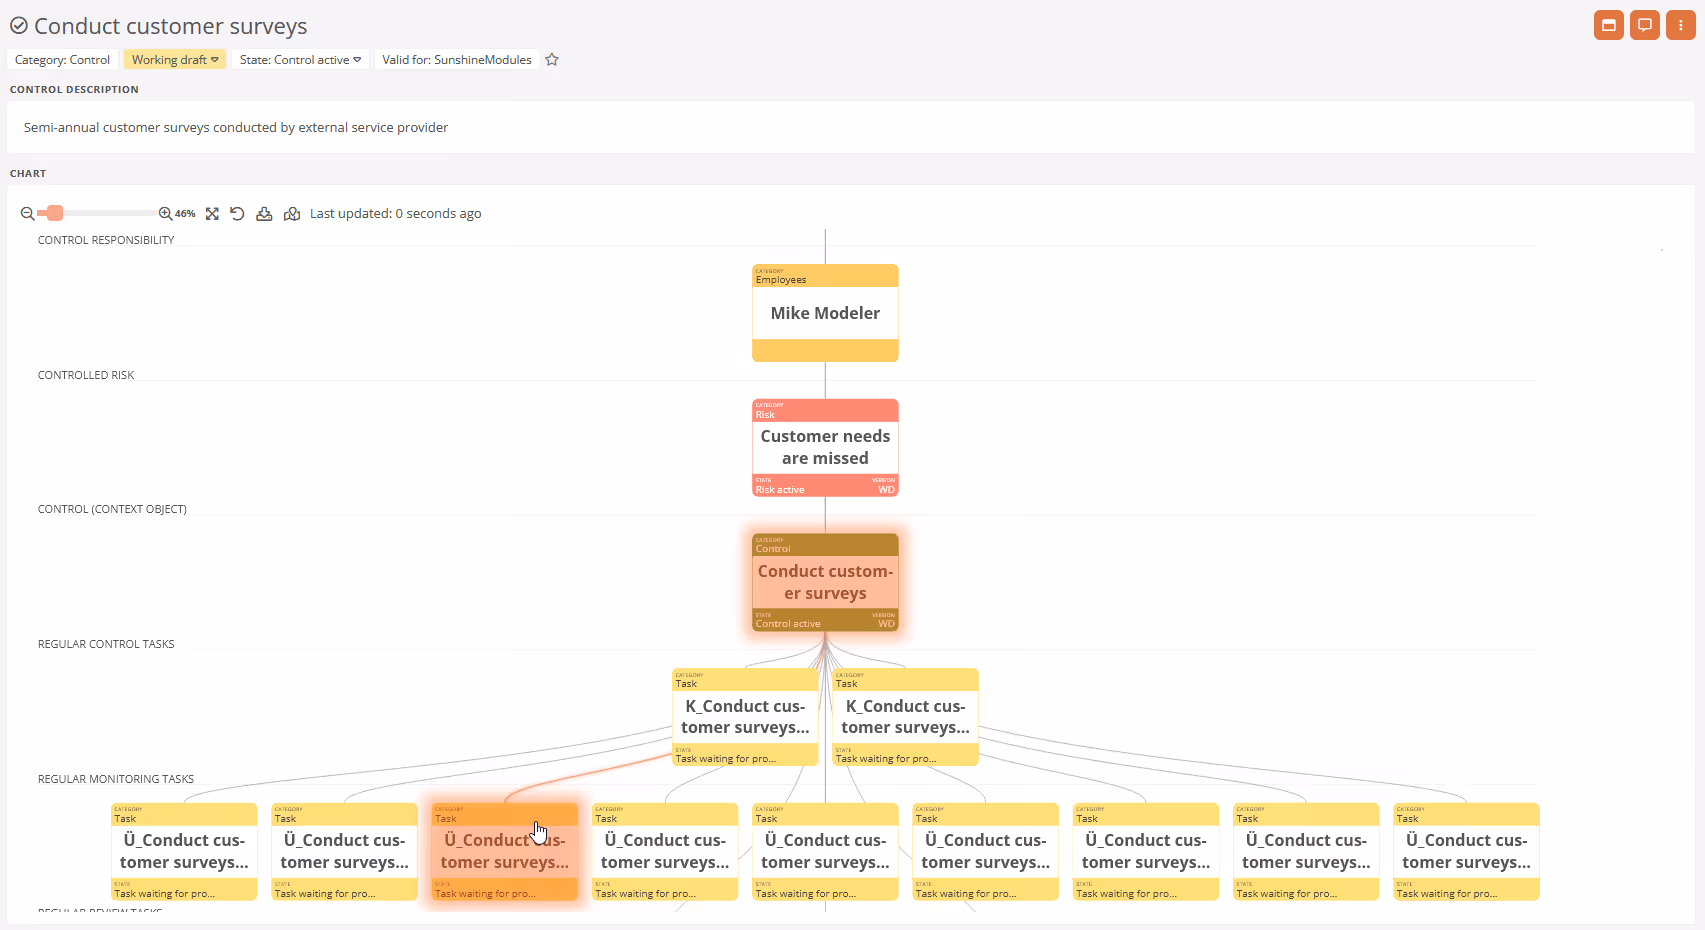
Task: Click the Employees category label on card
Action: pos(781,280)
